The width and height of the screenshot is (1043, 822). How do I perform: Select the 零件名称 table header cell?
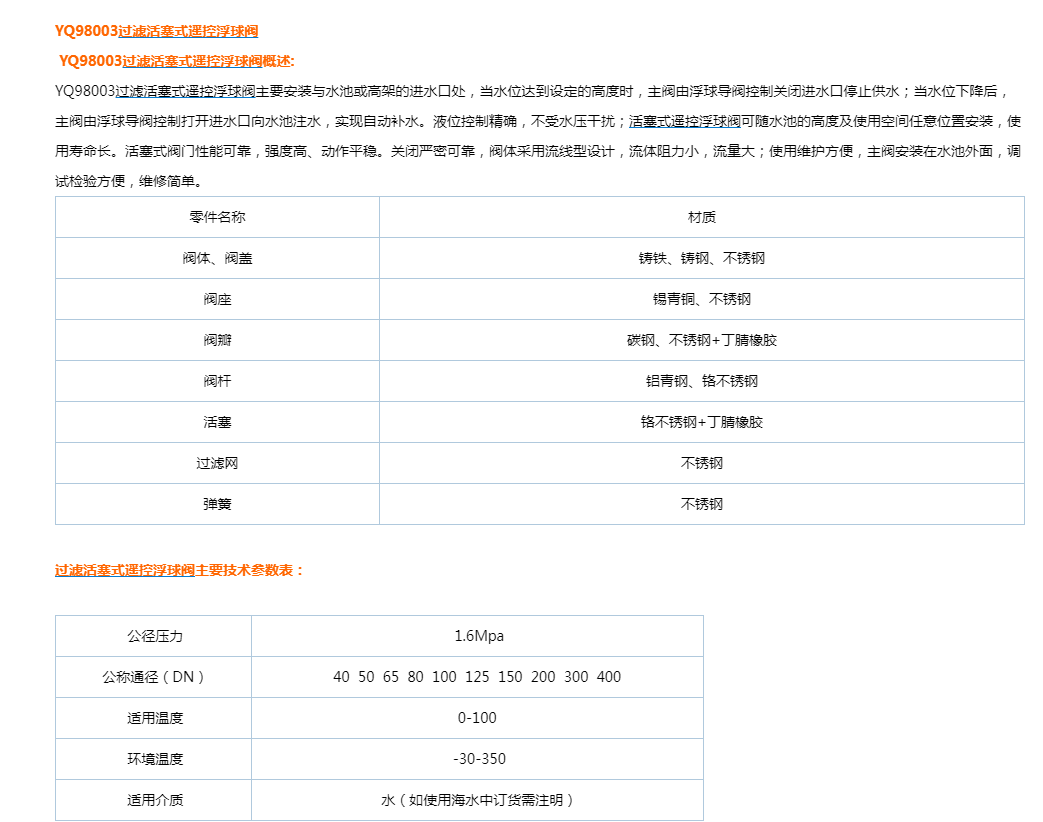pos(217,217)
